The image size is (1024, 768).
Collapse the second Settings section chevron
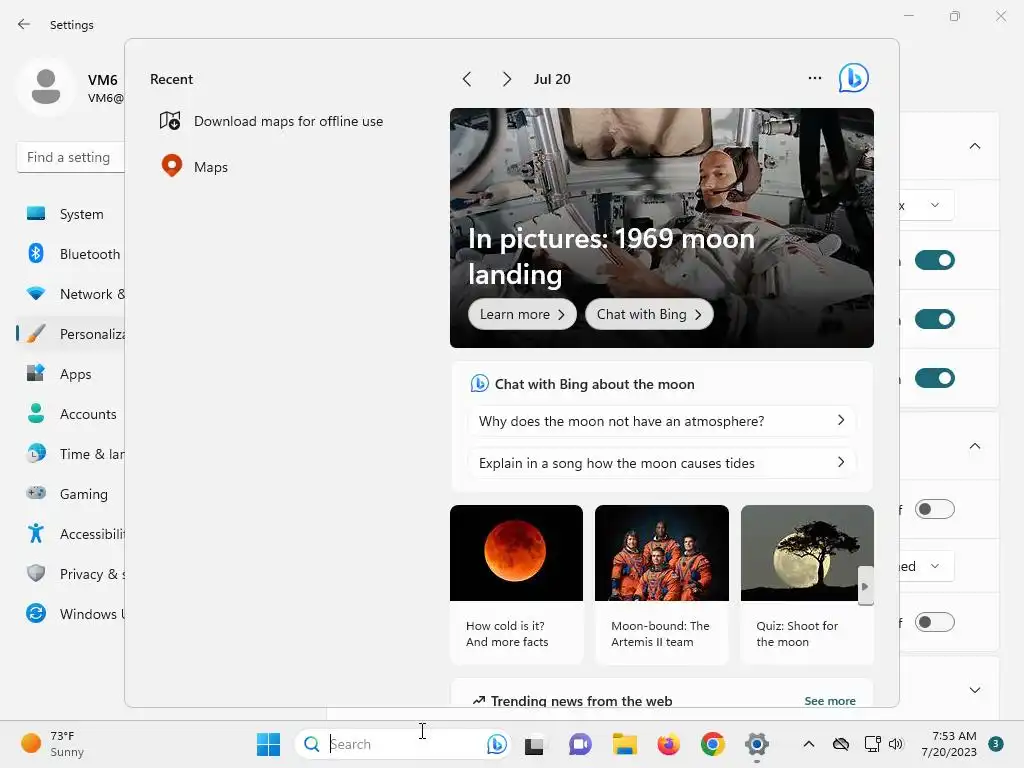pos(974,445)
